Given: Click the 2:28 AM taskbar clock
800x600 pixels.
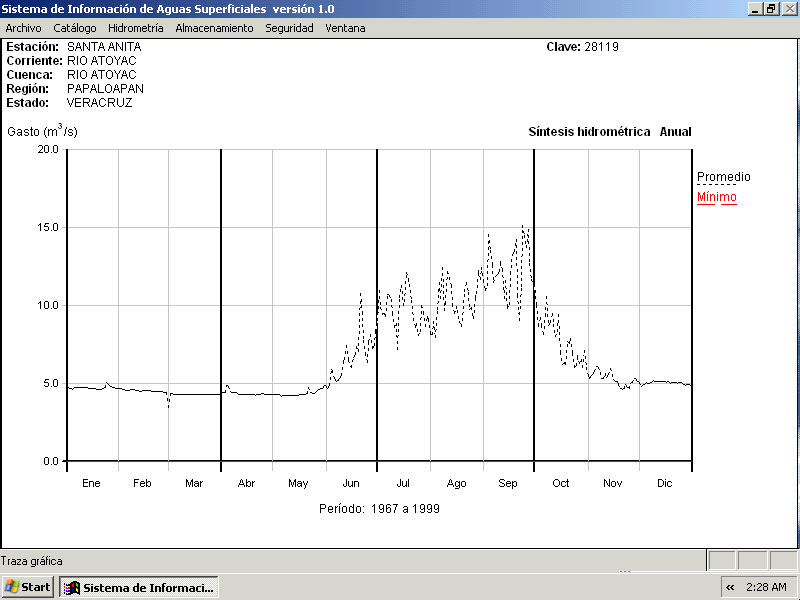Looking at the screenshot, I should [766, 587].
